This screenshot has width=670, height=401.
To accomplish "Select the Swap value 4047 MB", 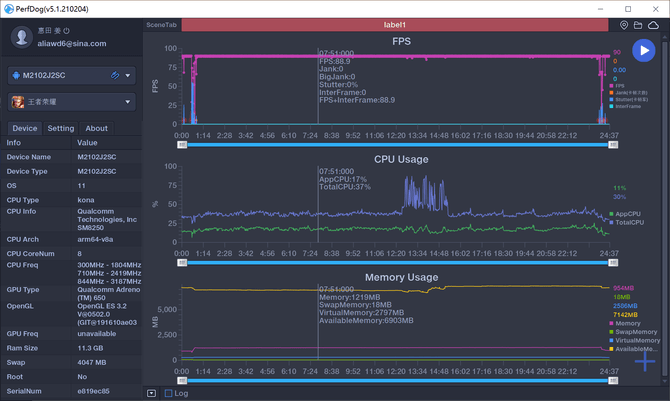I will click(91, 363).
